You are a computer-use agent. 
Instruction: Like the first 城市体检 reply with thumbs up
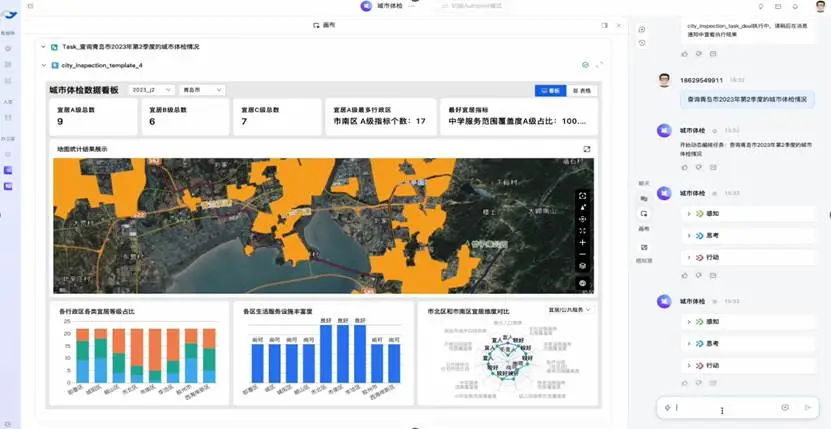point(685,167)
